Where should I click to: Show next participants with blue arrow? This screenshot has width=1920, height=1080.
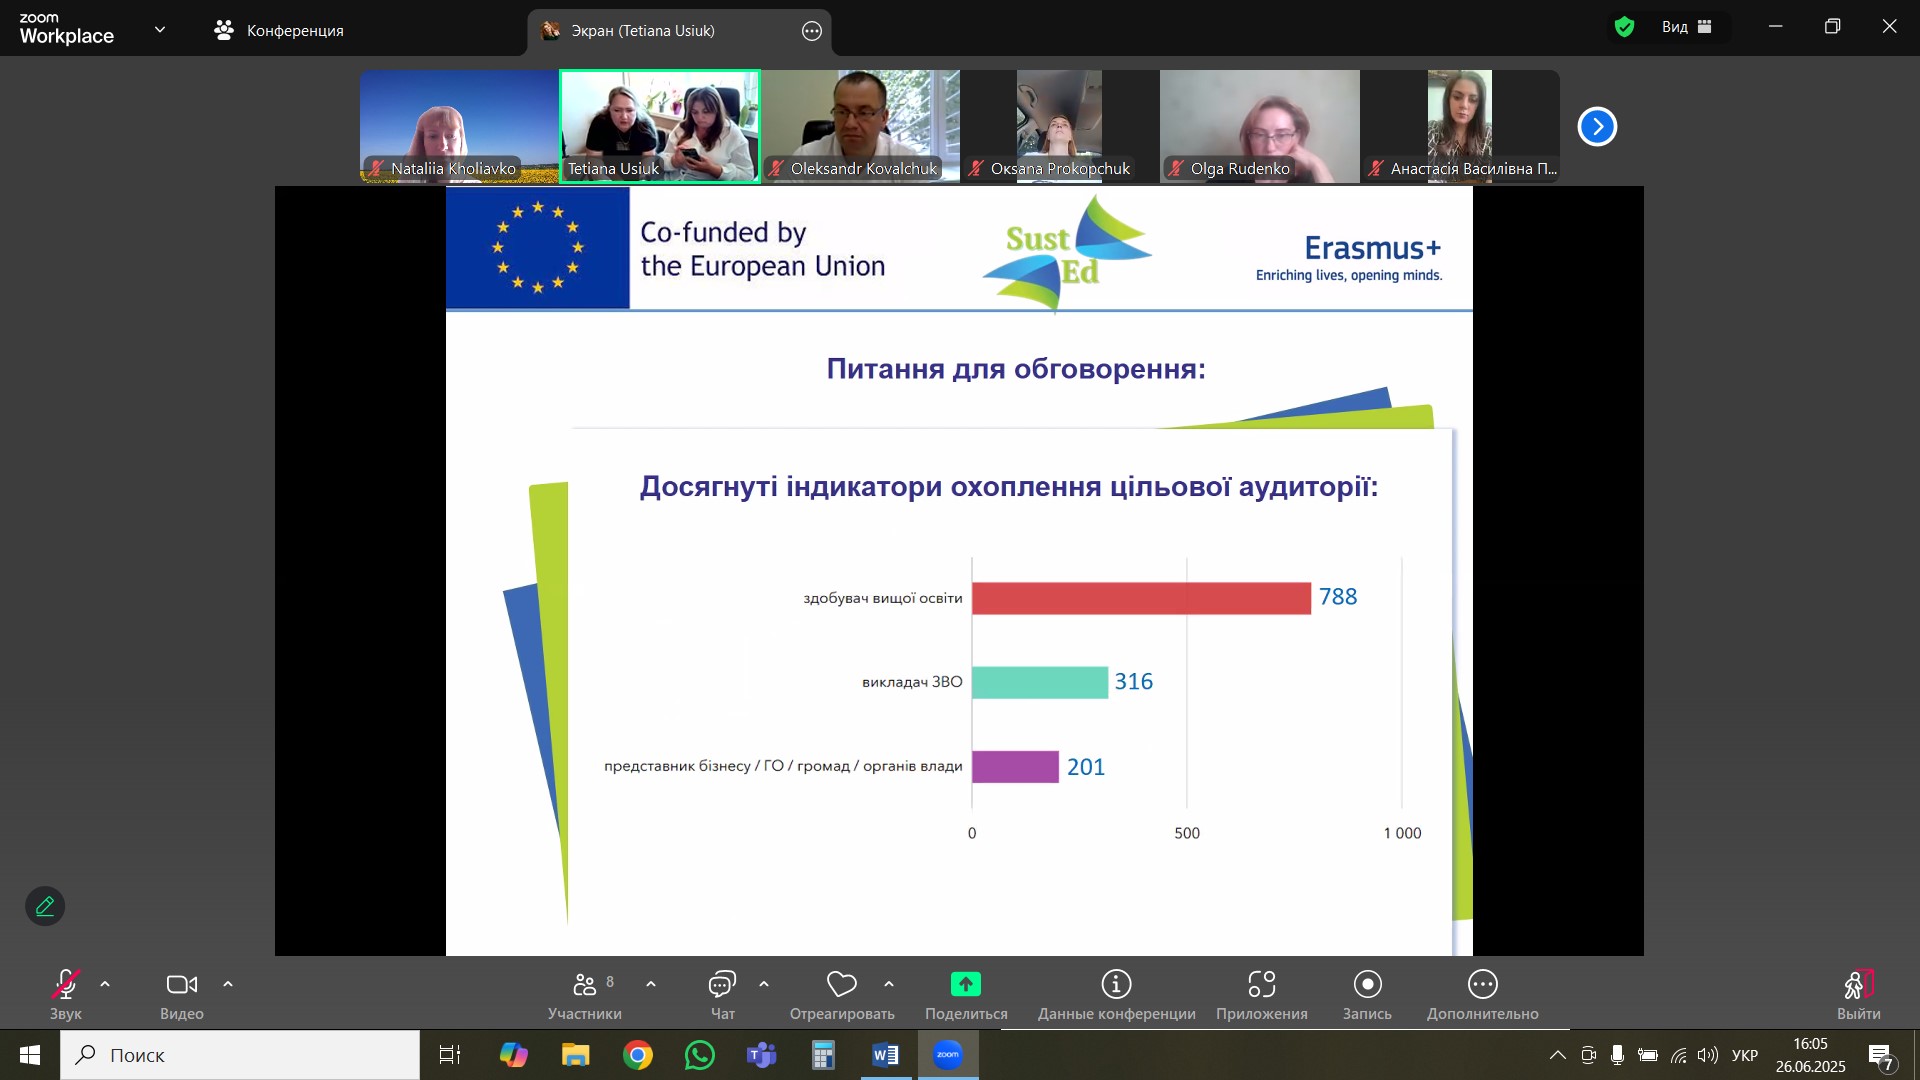[1597, 127]
